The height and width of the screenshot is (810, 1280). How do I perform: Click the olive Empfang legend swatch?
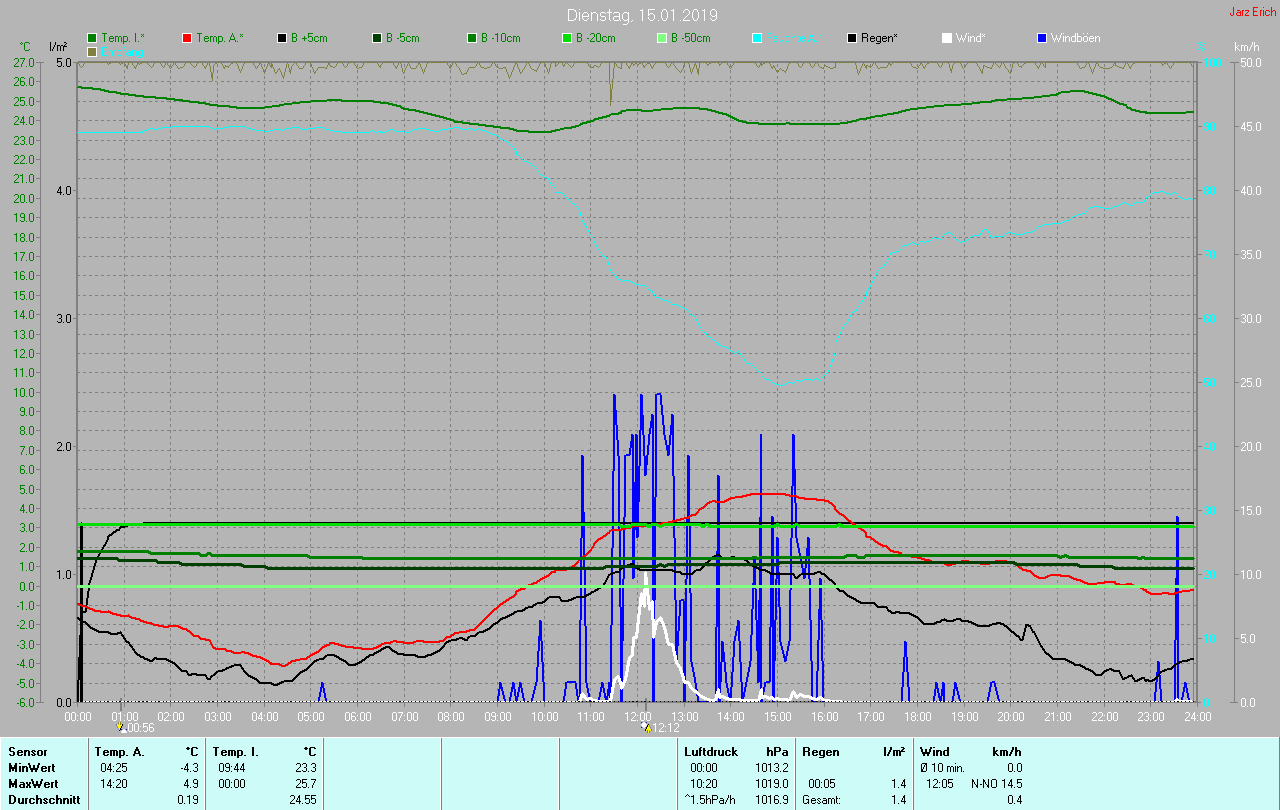[x=93, y=51]
